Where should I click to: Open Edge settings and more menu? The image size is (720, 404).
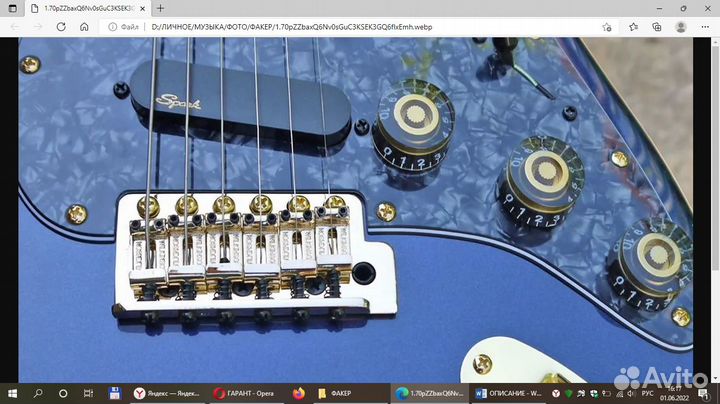[x=706, y=27]
